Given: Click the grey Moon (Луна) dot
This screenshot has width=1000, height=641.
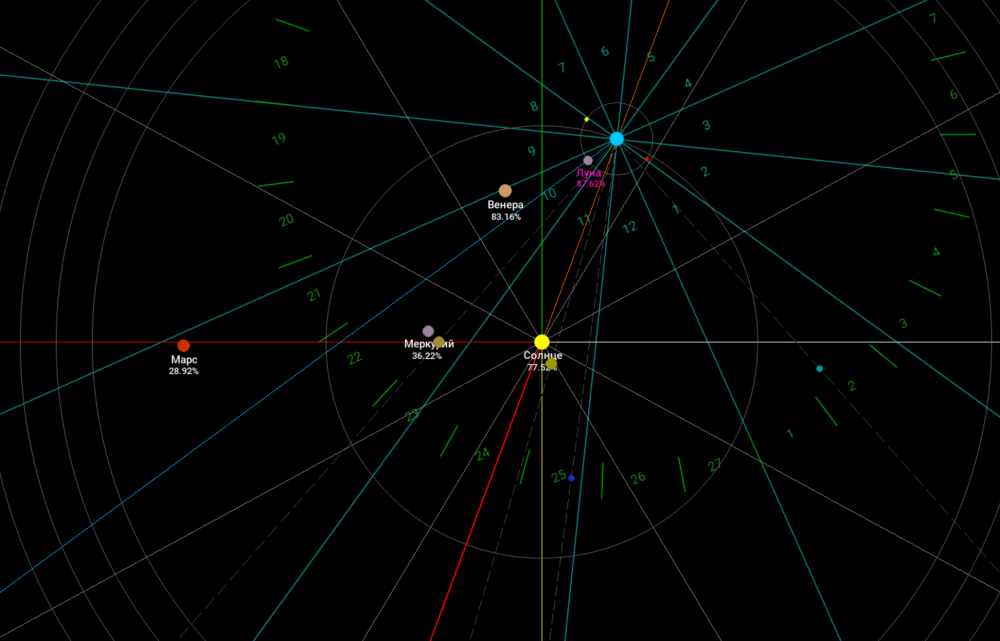Looking at the screenshot, I should point(588,160).
